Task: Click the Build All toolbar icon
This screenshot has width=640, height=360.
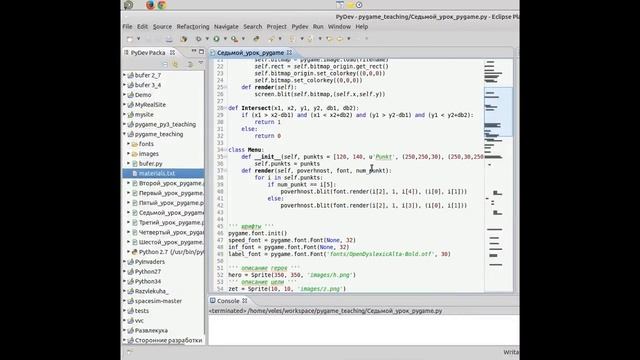Action: pos(184,39)
